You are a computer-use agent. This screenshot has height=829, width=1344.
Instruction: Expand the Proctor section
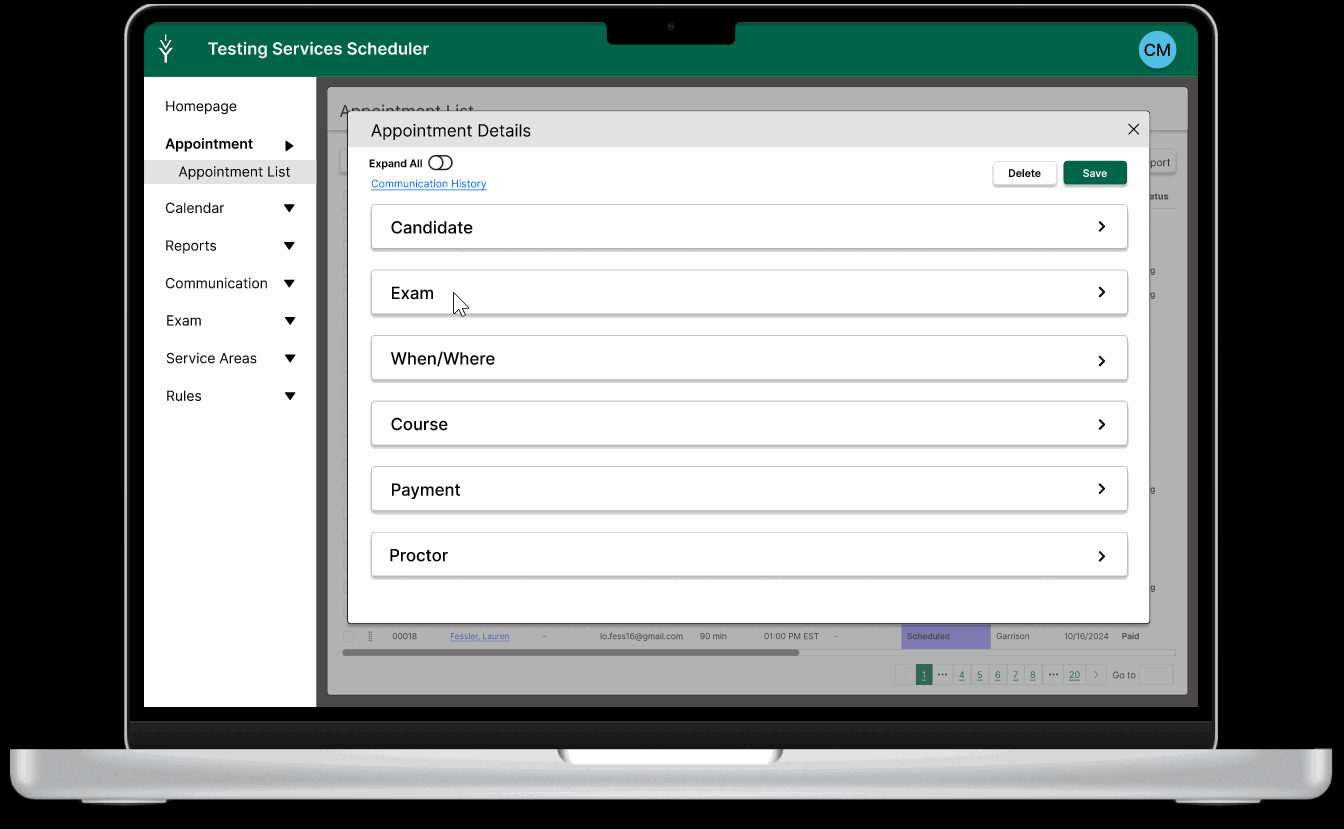[749, 555]
